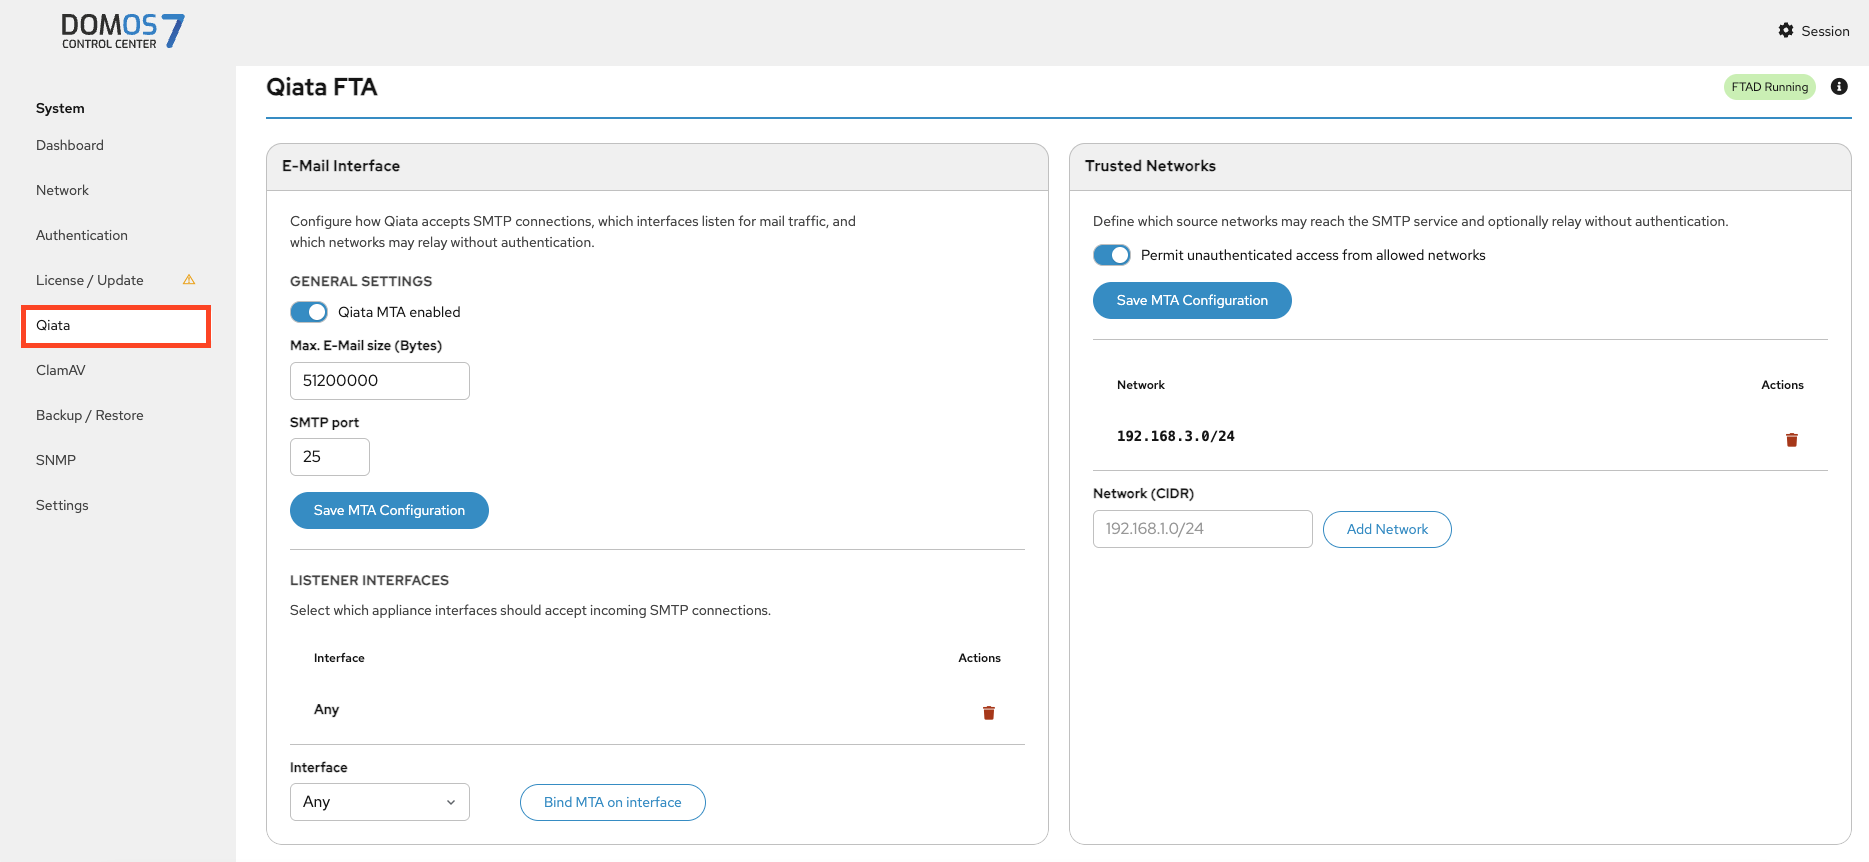Open the Session gear icon
This screenshot has width=1869, height=862.
click(x=1786, y=31)
